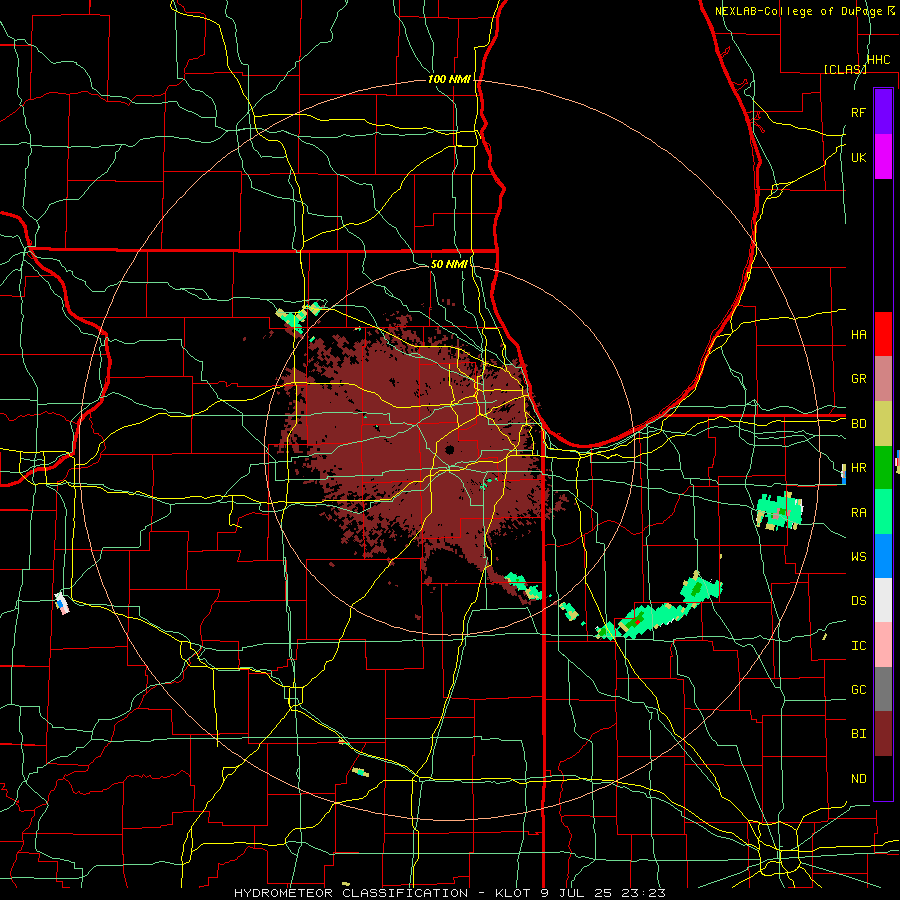Click the [CLAS] unit label
The image size is (900, 900).
click(x=845, y=69)
